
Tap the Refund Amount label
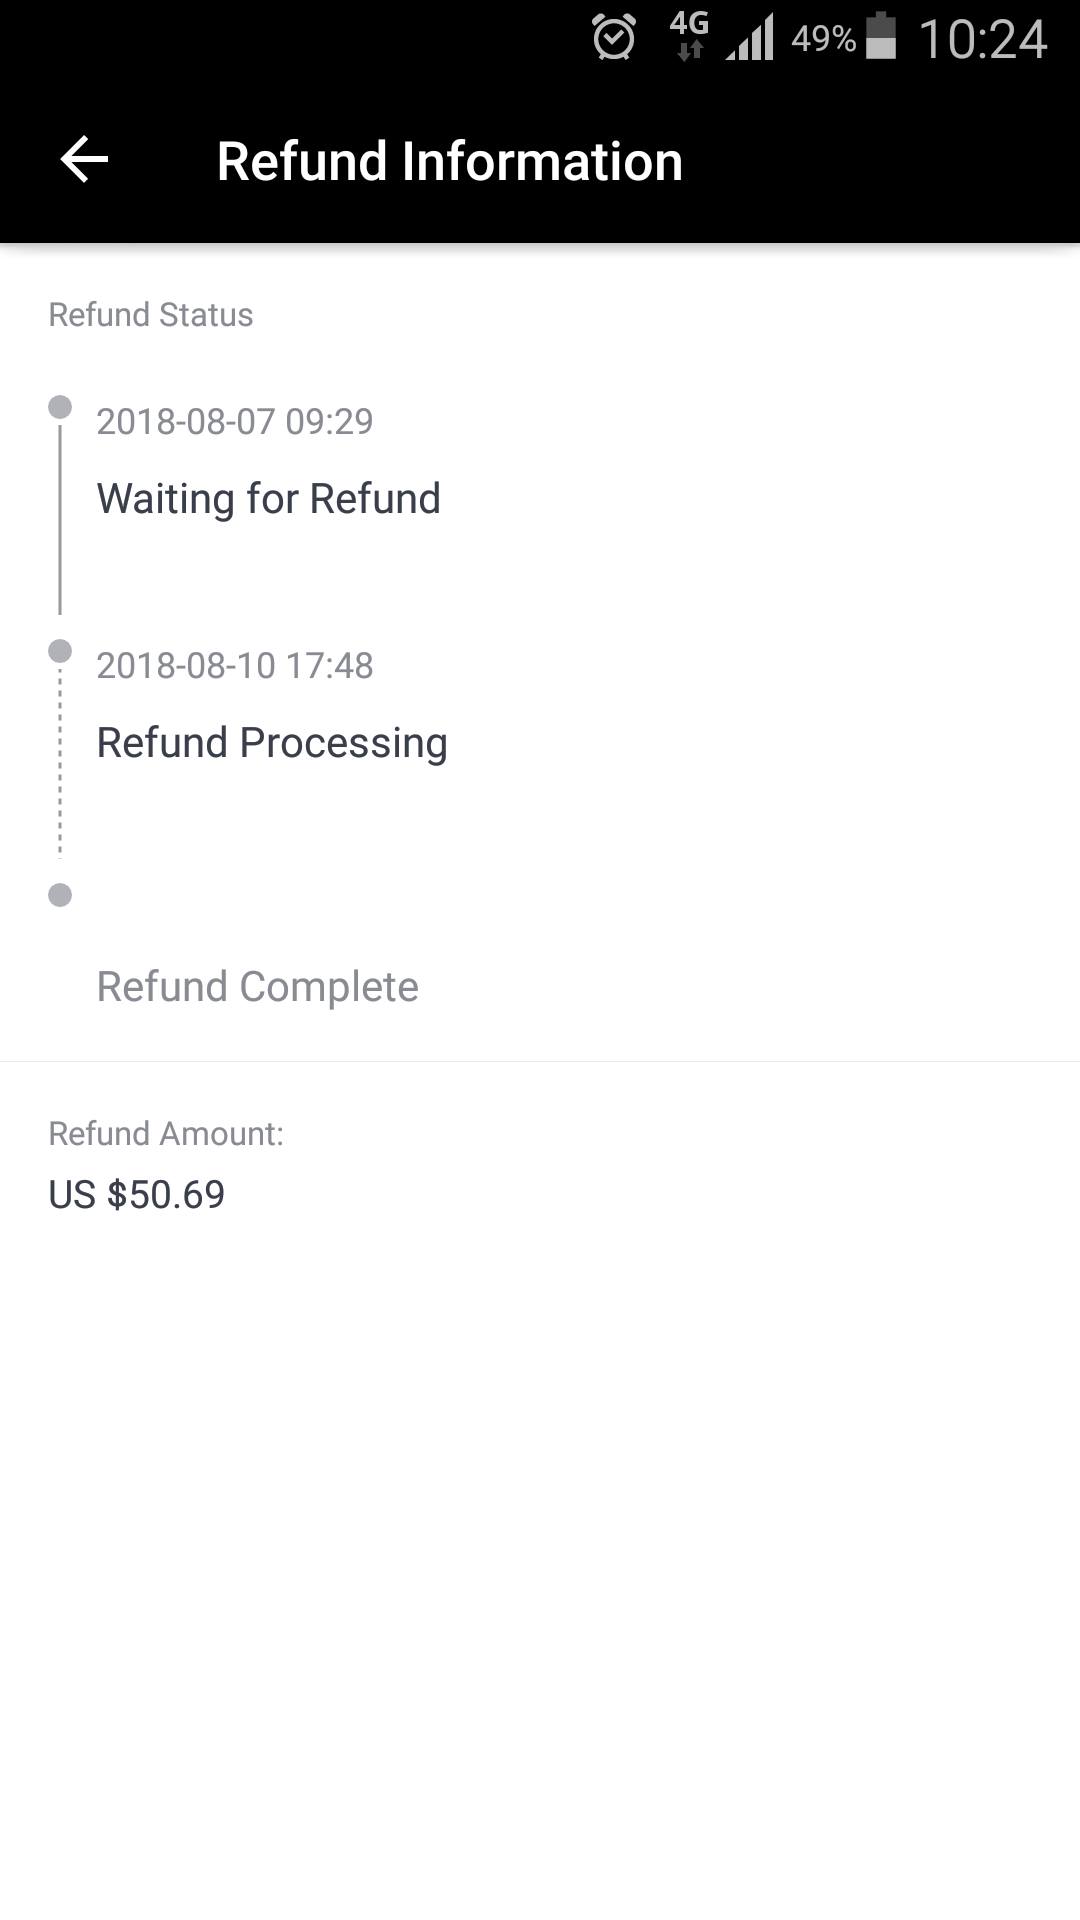click(166, 1133)
